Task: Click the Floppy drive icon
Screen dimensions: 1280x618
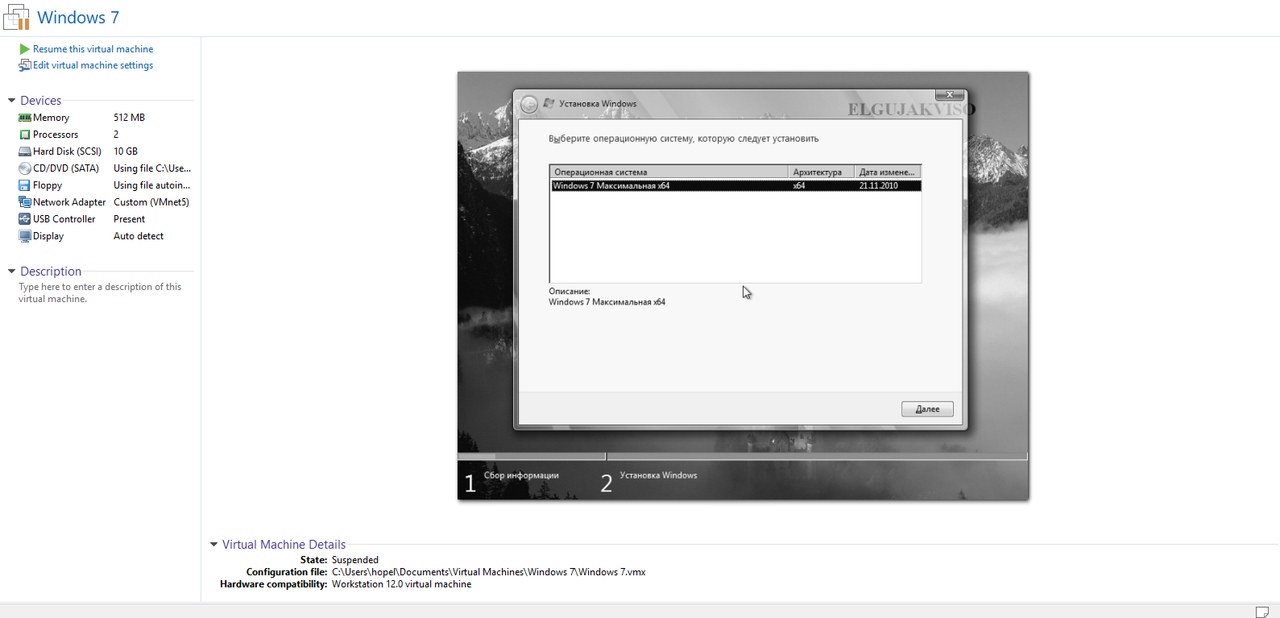Action: point(25,186)
